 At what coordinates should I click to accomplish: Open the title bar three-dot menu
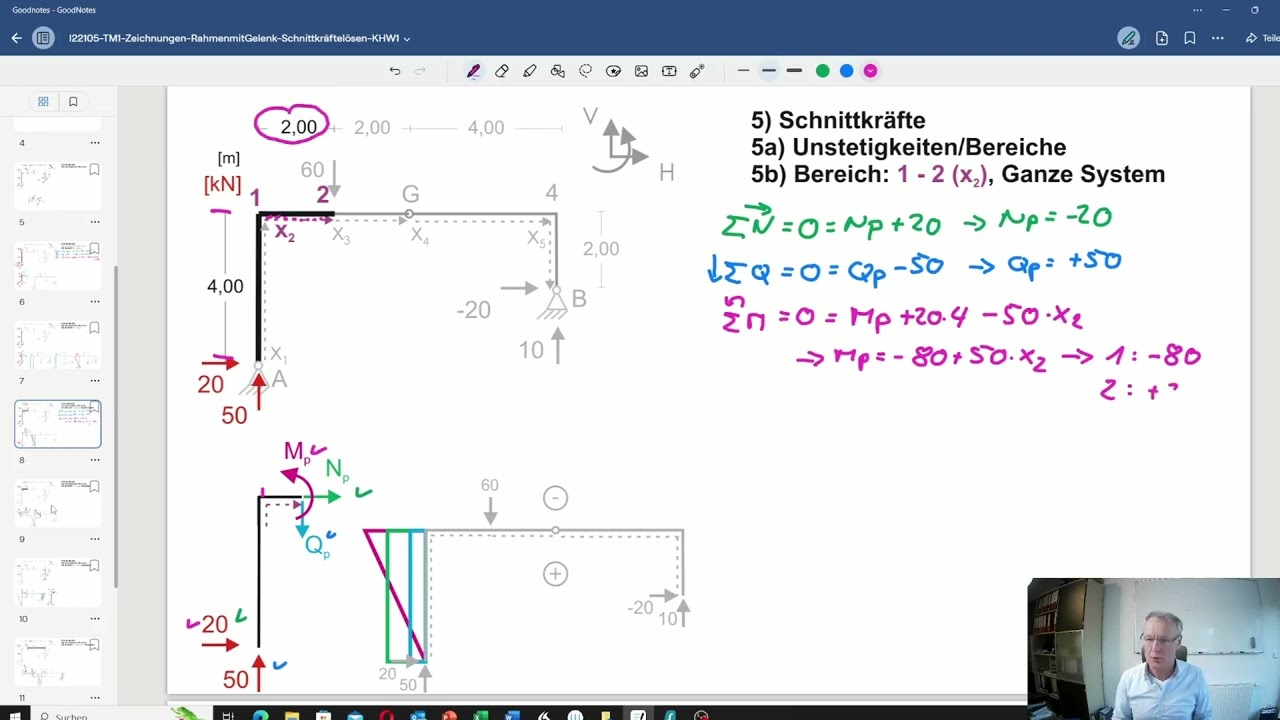coord(1197,10)
